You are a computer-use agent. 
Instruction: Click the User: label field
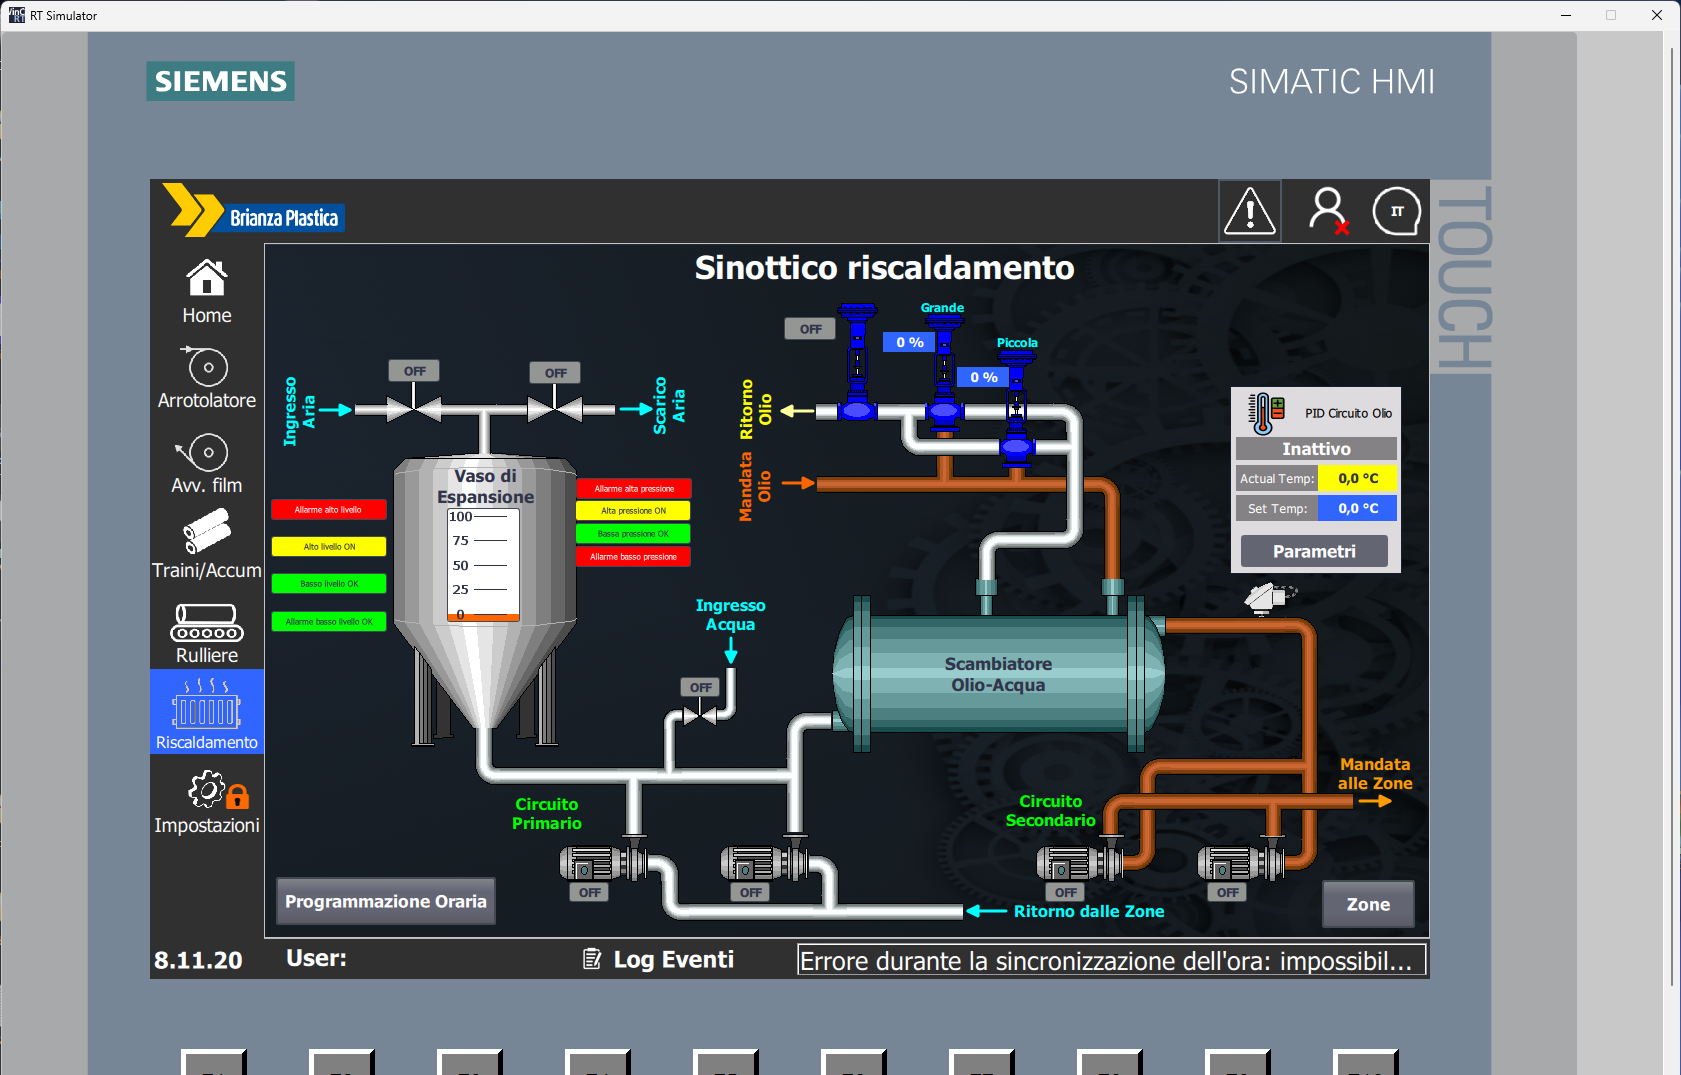pos(316,958)
